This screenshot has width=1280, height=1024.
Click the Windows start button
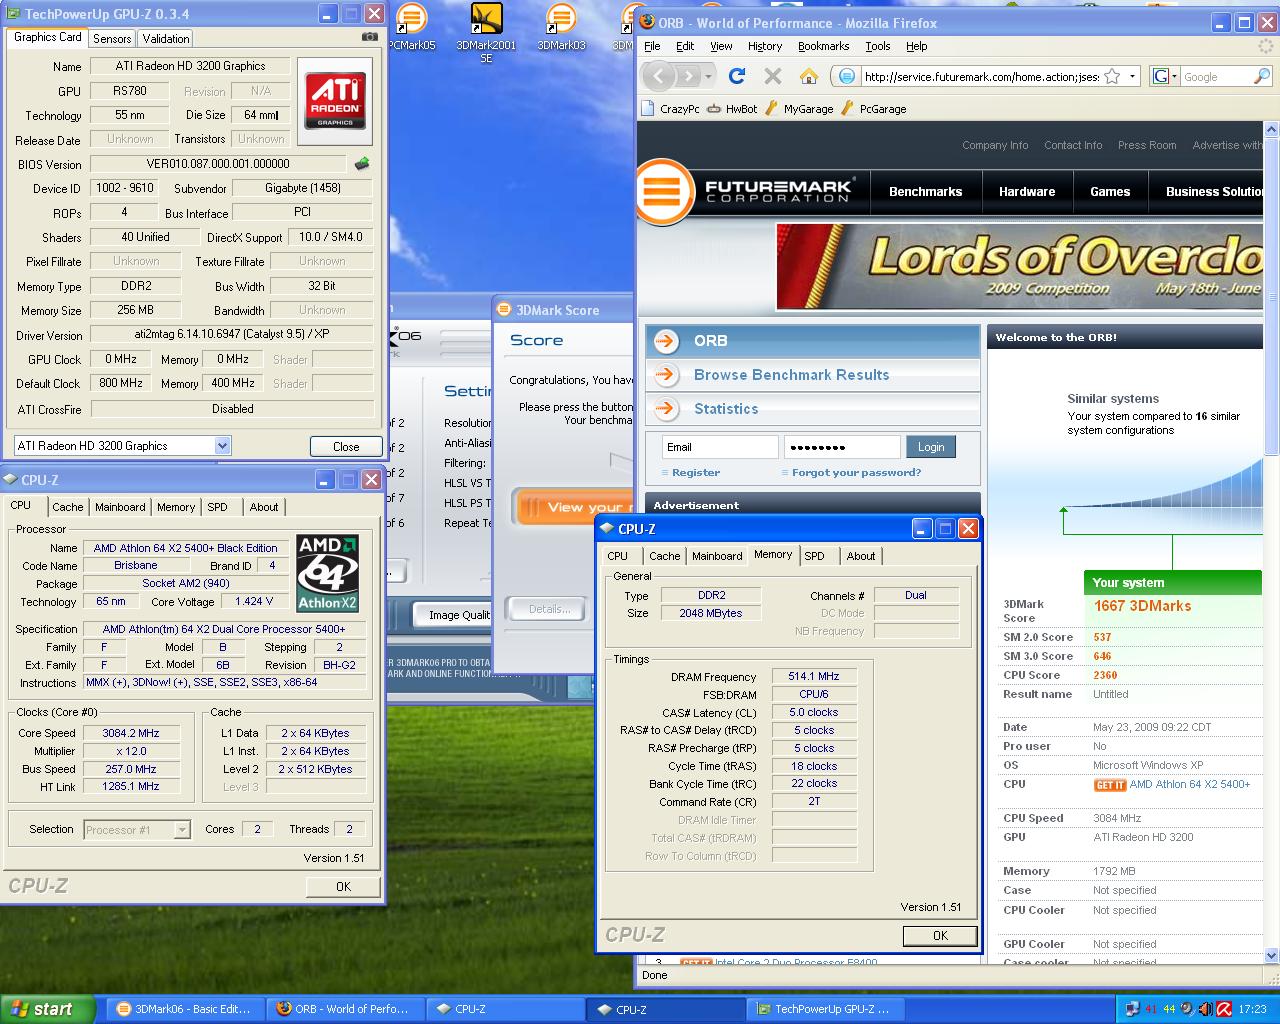48,1009
